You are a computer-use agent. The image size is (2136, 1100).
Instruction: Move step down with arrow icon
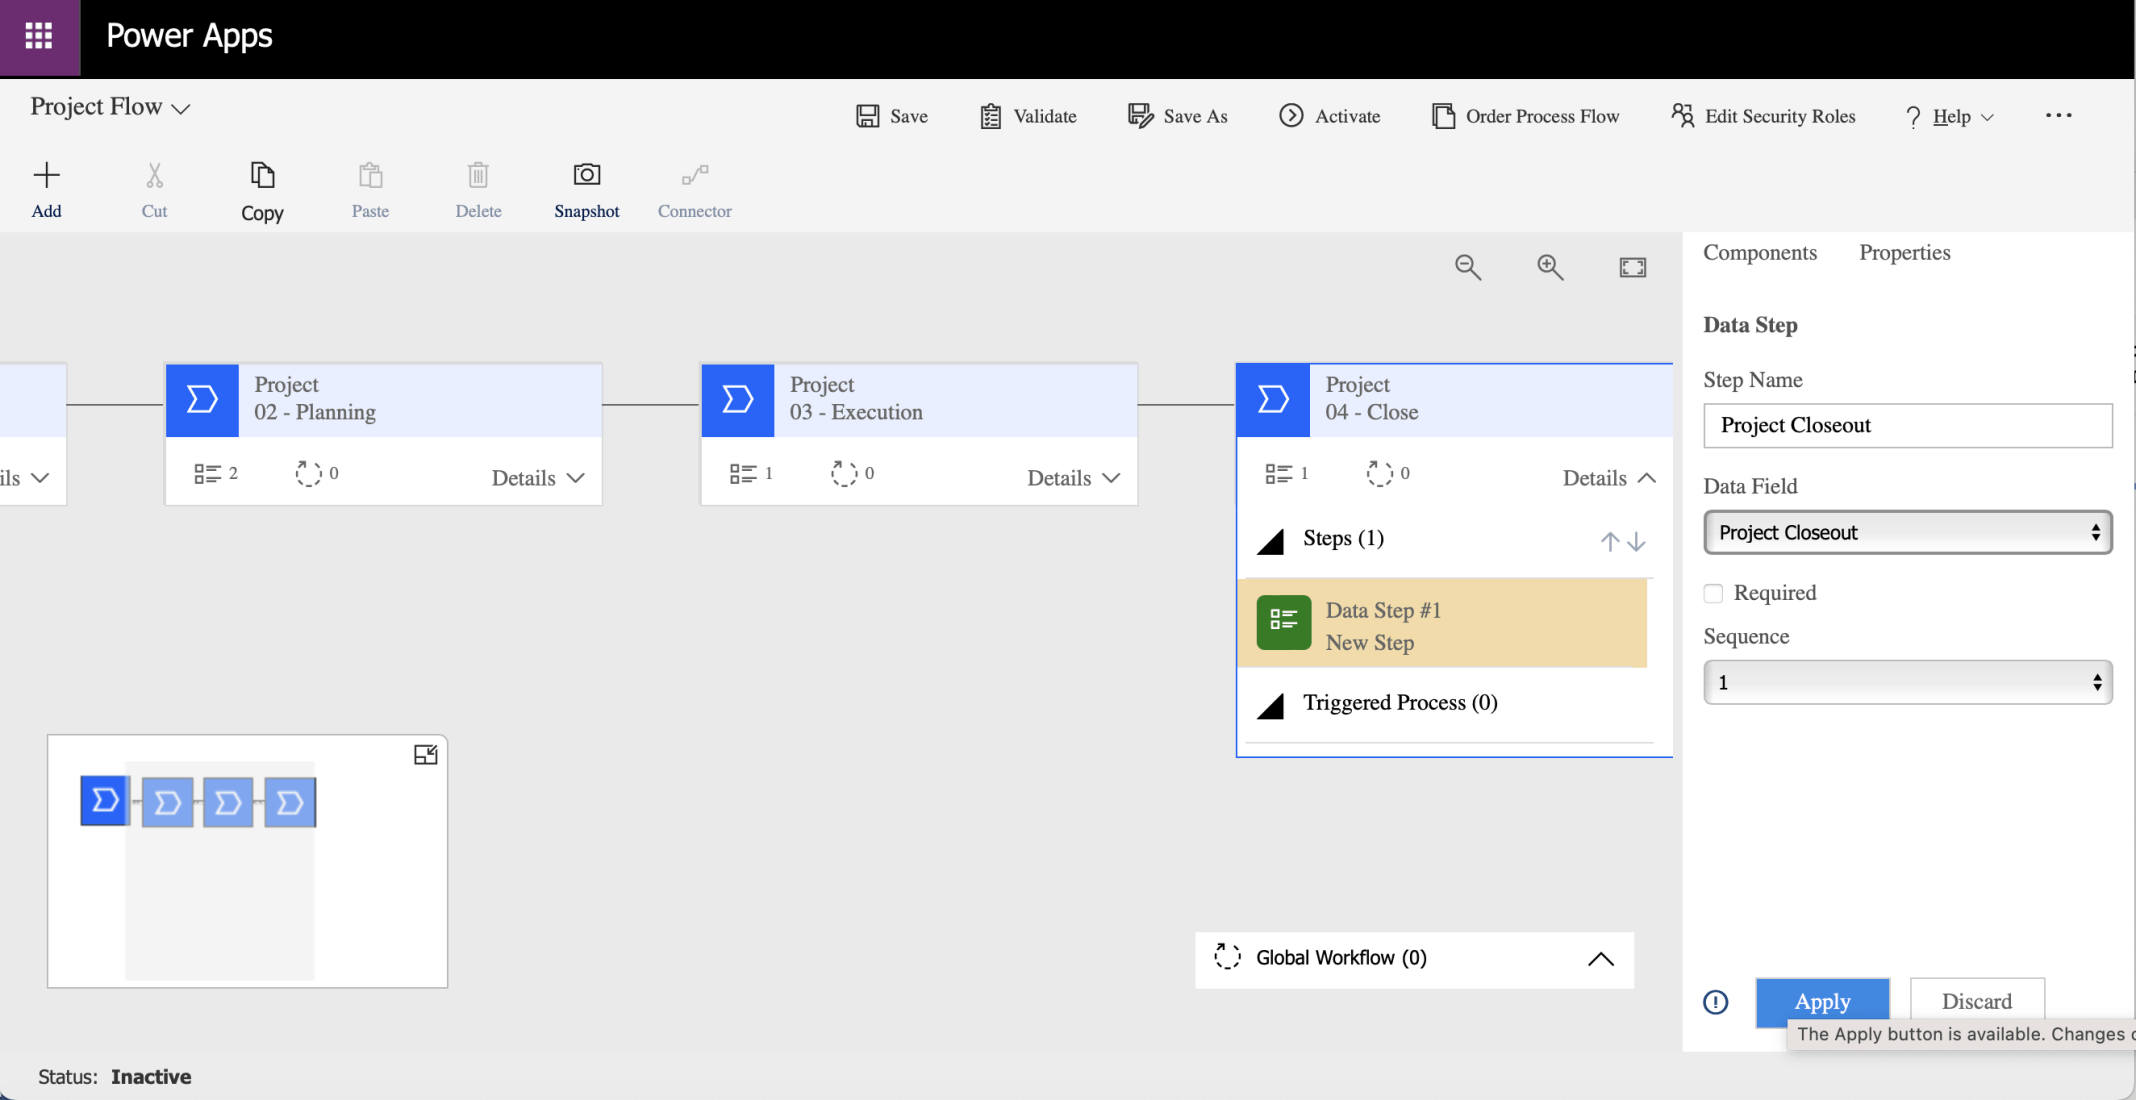tap(1637, 542)
